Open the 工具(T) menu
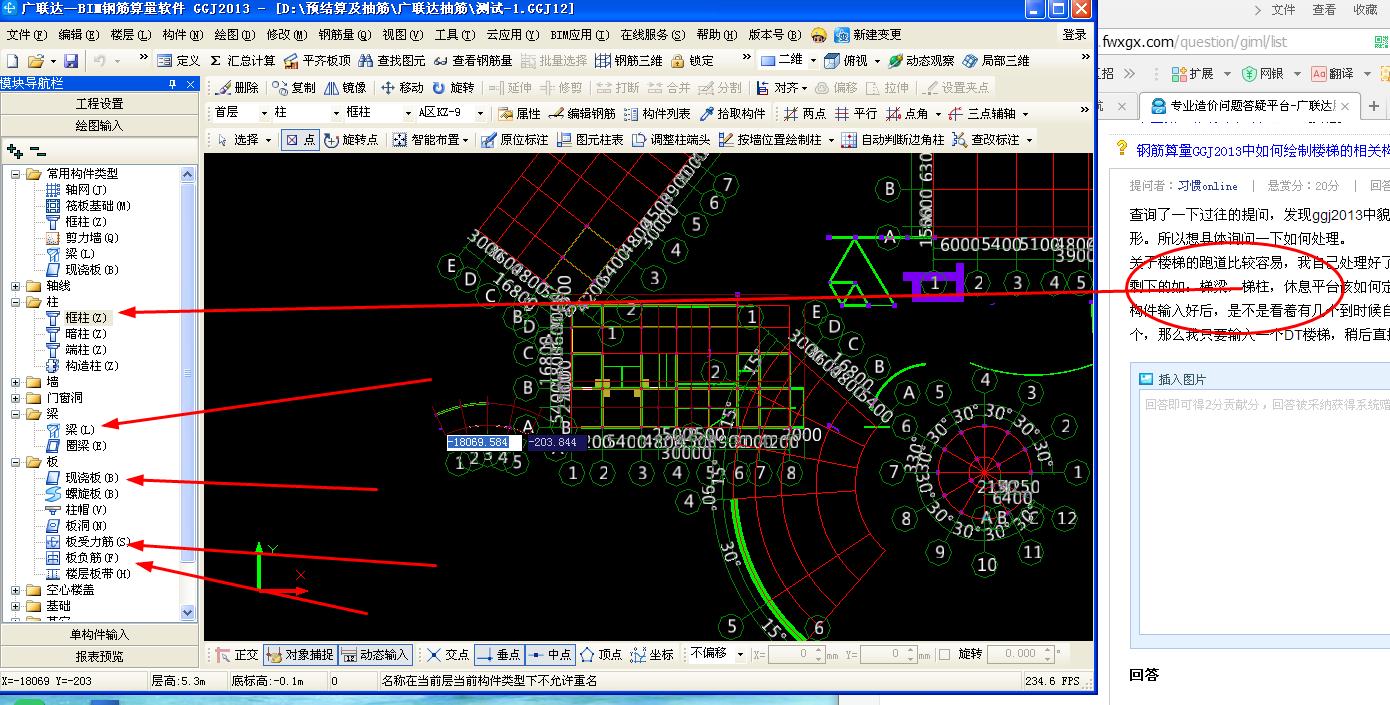Screen dimensions: 1390x705 pyautogui.click(x=455, y=35)
